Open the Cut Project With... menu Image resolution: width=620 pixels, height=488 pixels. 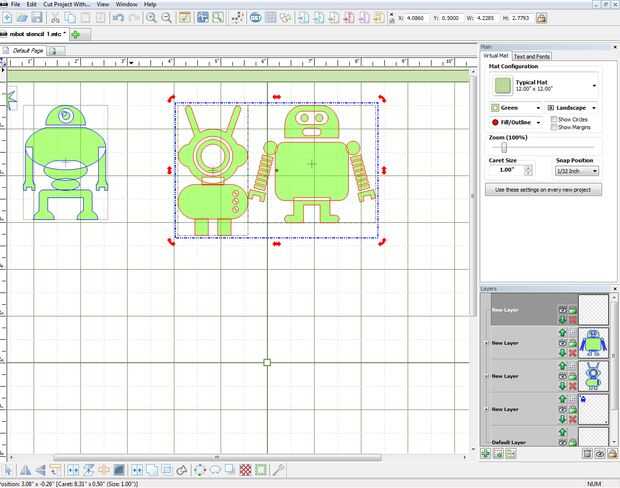[x=66, y=4]
